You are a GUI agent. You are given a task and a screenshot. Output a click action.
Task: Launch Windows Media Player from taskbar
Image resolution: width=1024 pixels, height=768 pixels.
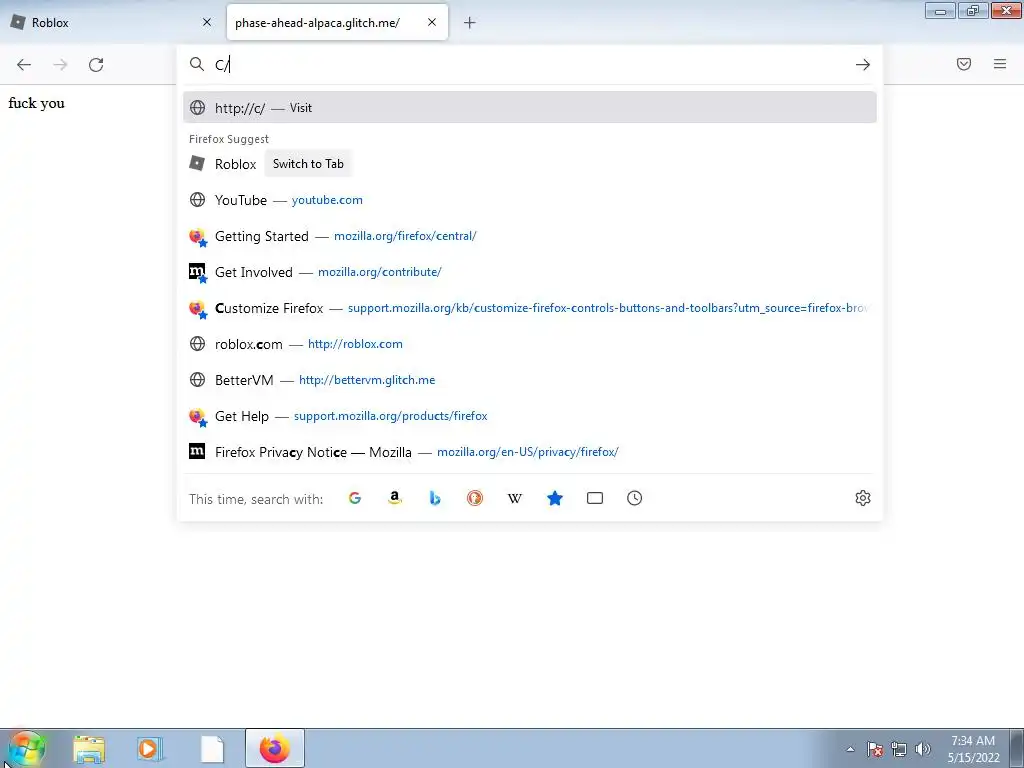[150, 749]
